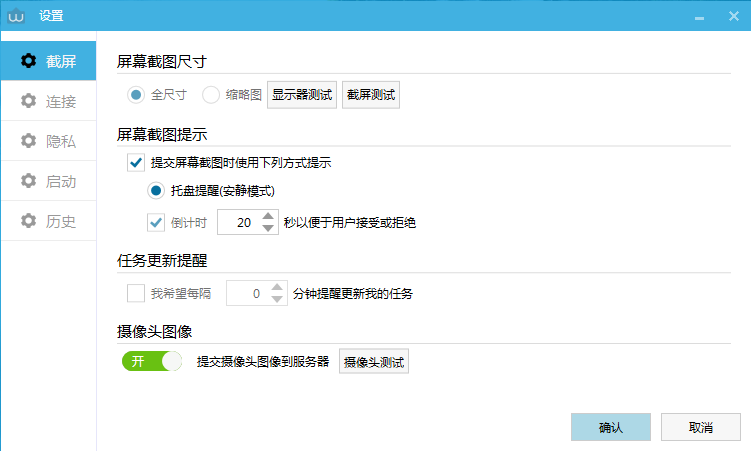Increase countdown seconds with up arrow
This screenshot has width=751, height=451.
(x=268, y=216)
